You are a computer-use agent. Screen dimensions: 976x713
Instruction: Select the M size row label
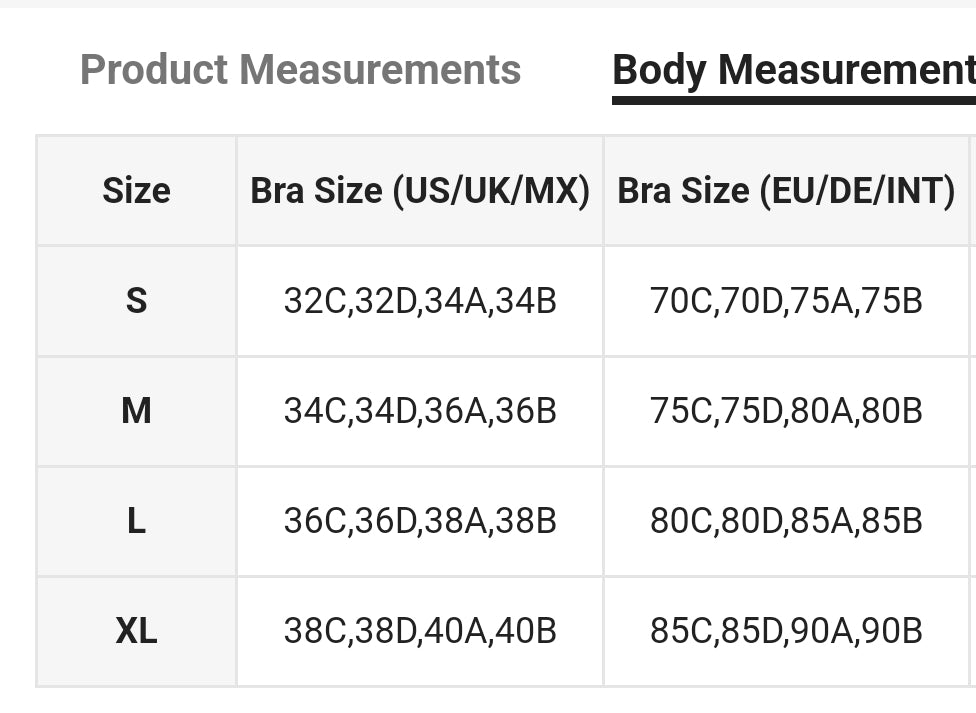point(136,410)
